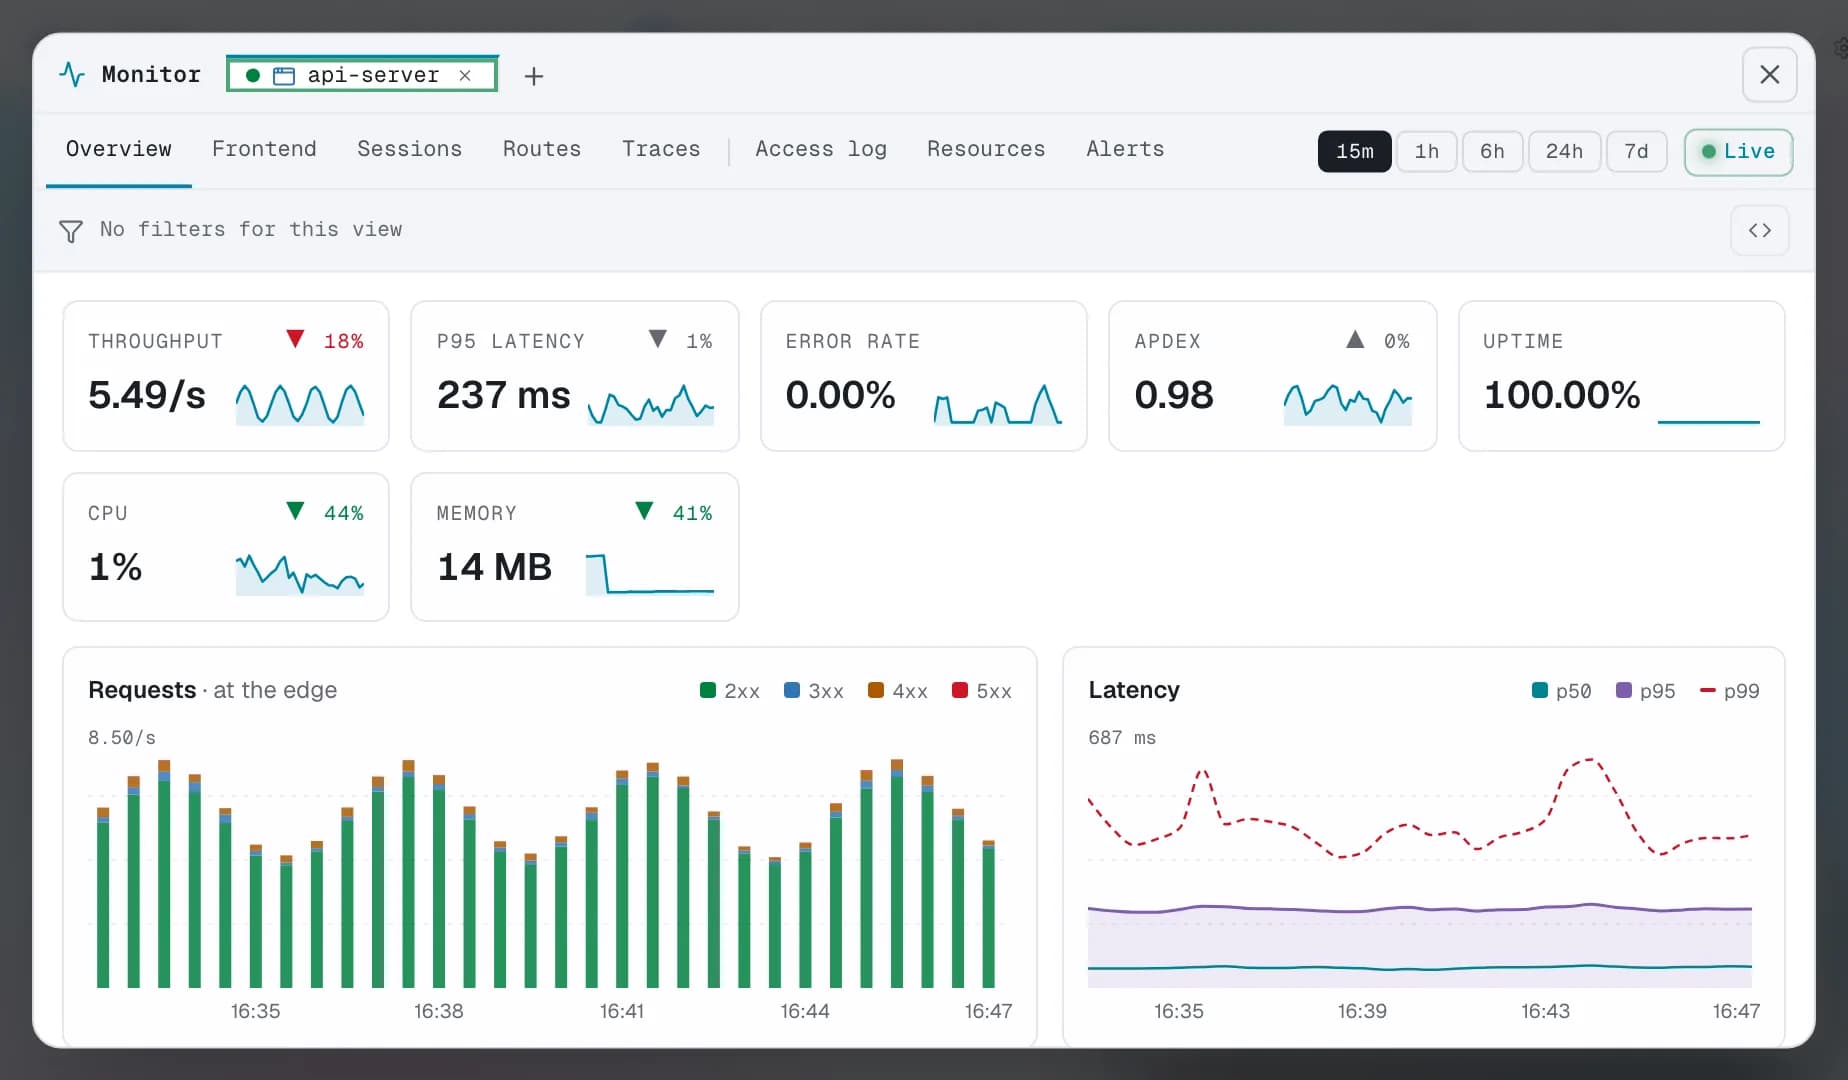Close the Monitor panel with X button
Viewport: 1848px width, 1080px height.
(x=1769, y=75)
